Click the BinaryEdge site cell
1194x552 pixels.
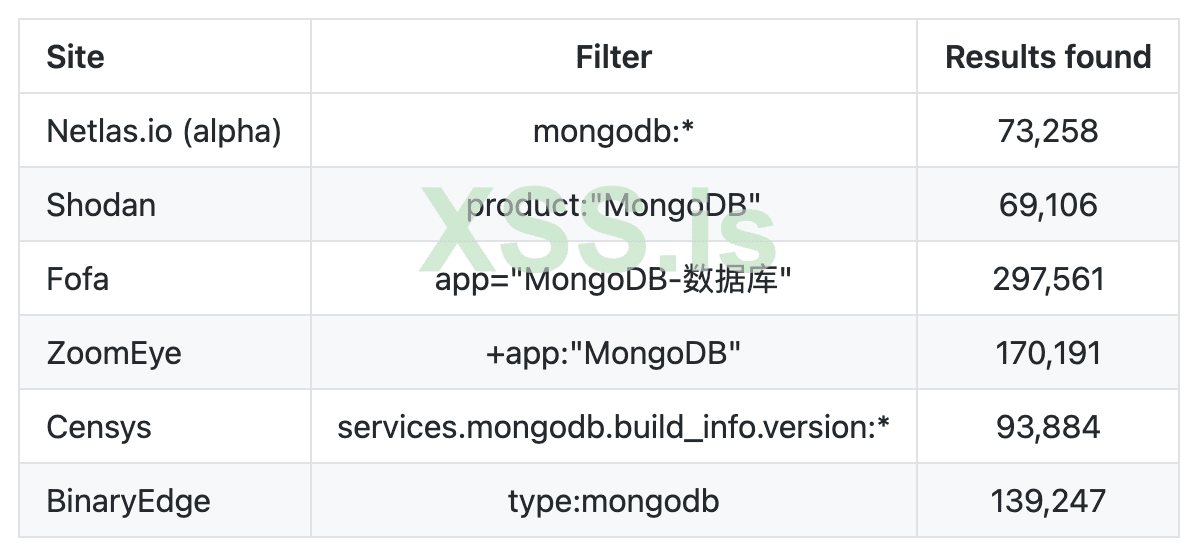129,501
